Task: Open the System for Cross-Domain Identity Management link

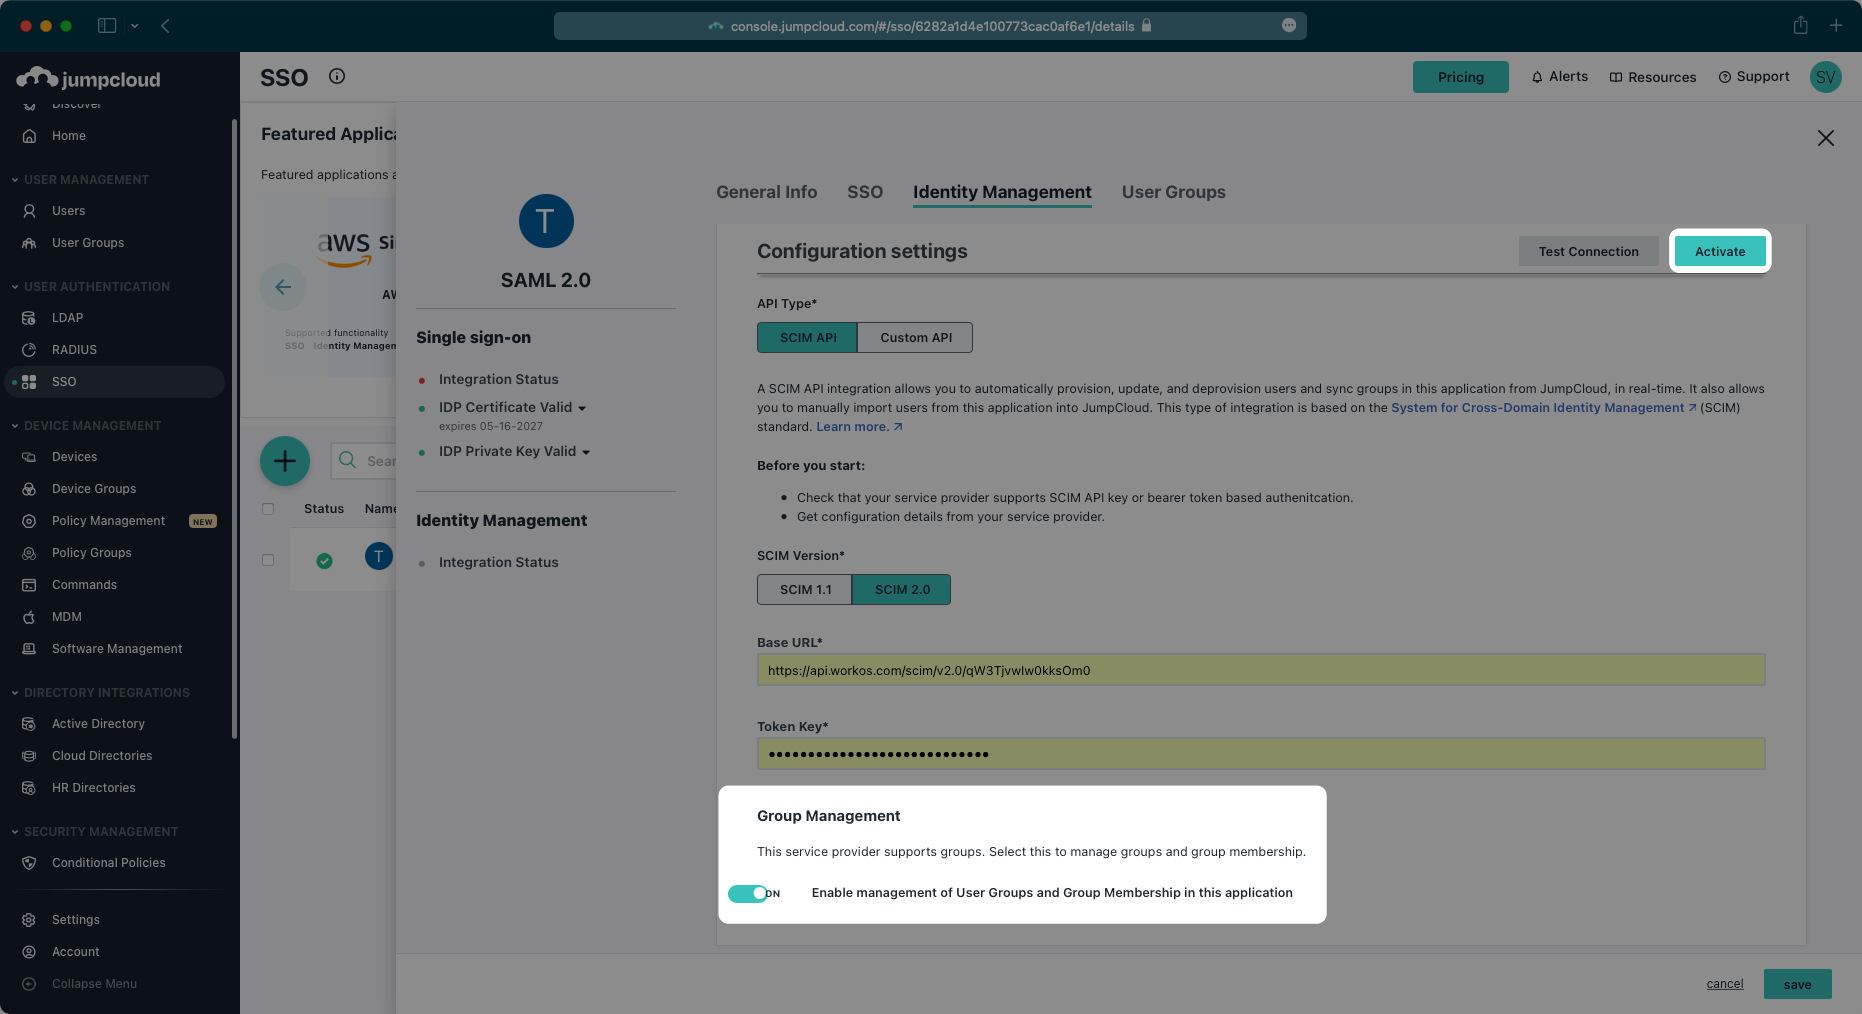Action: [1540, 407]
